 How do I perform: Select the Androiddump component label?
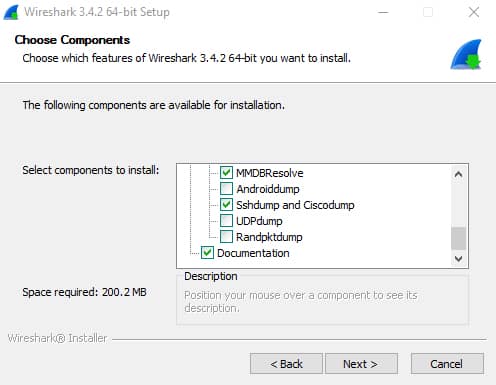click(268, 189)
